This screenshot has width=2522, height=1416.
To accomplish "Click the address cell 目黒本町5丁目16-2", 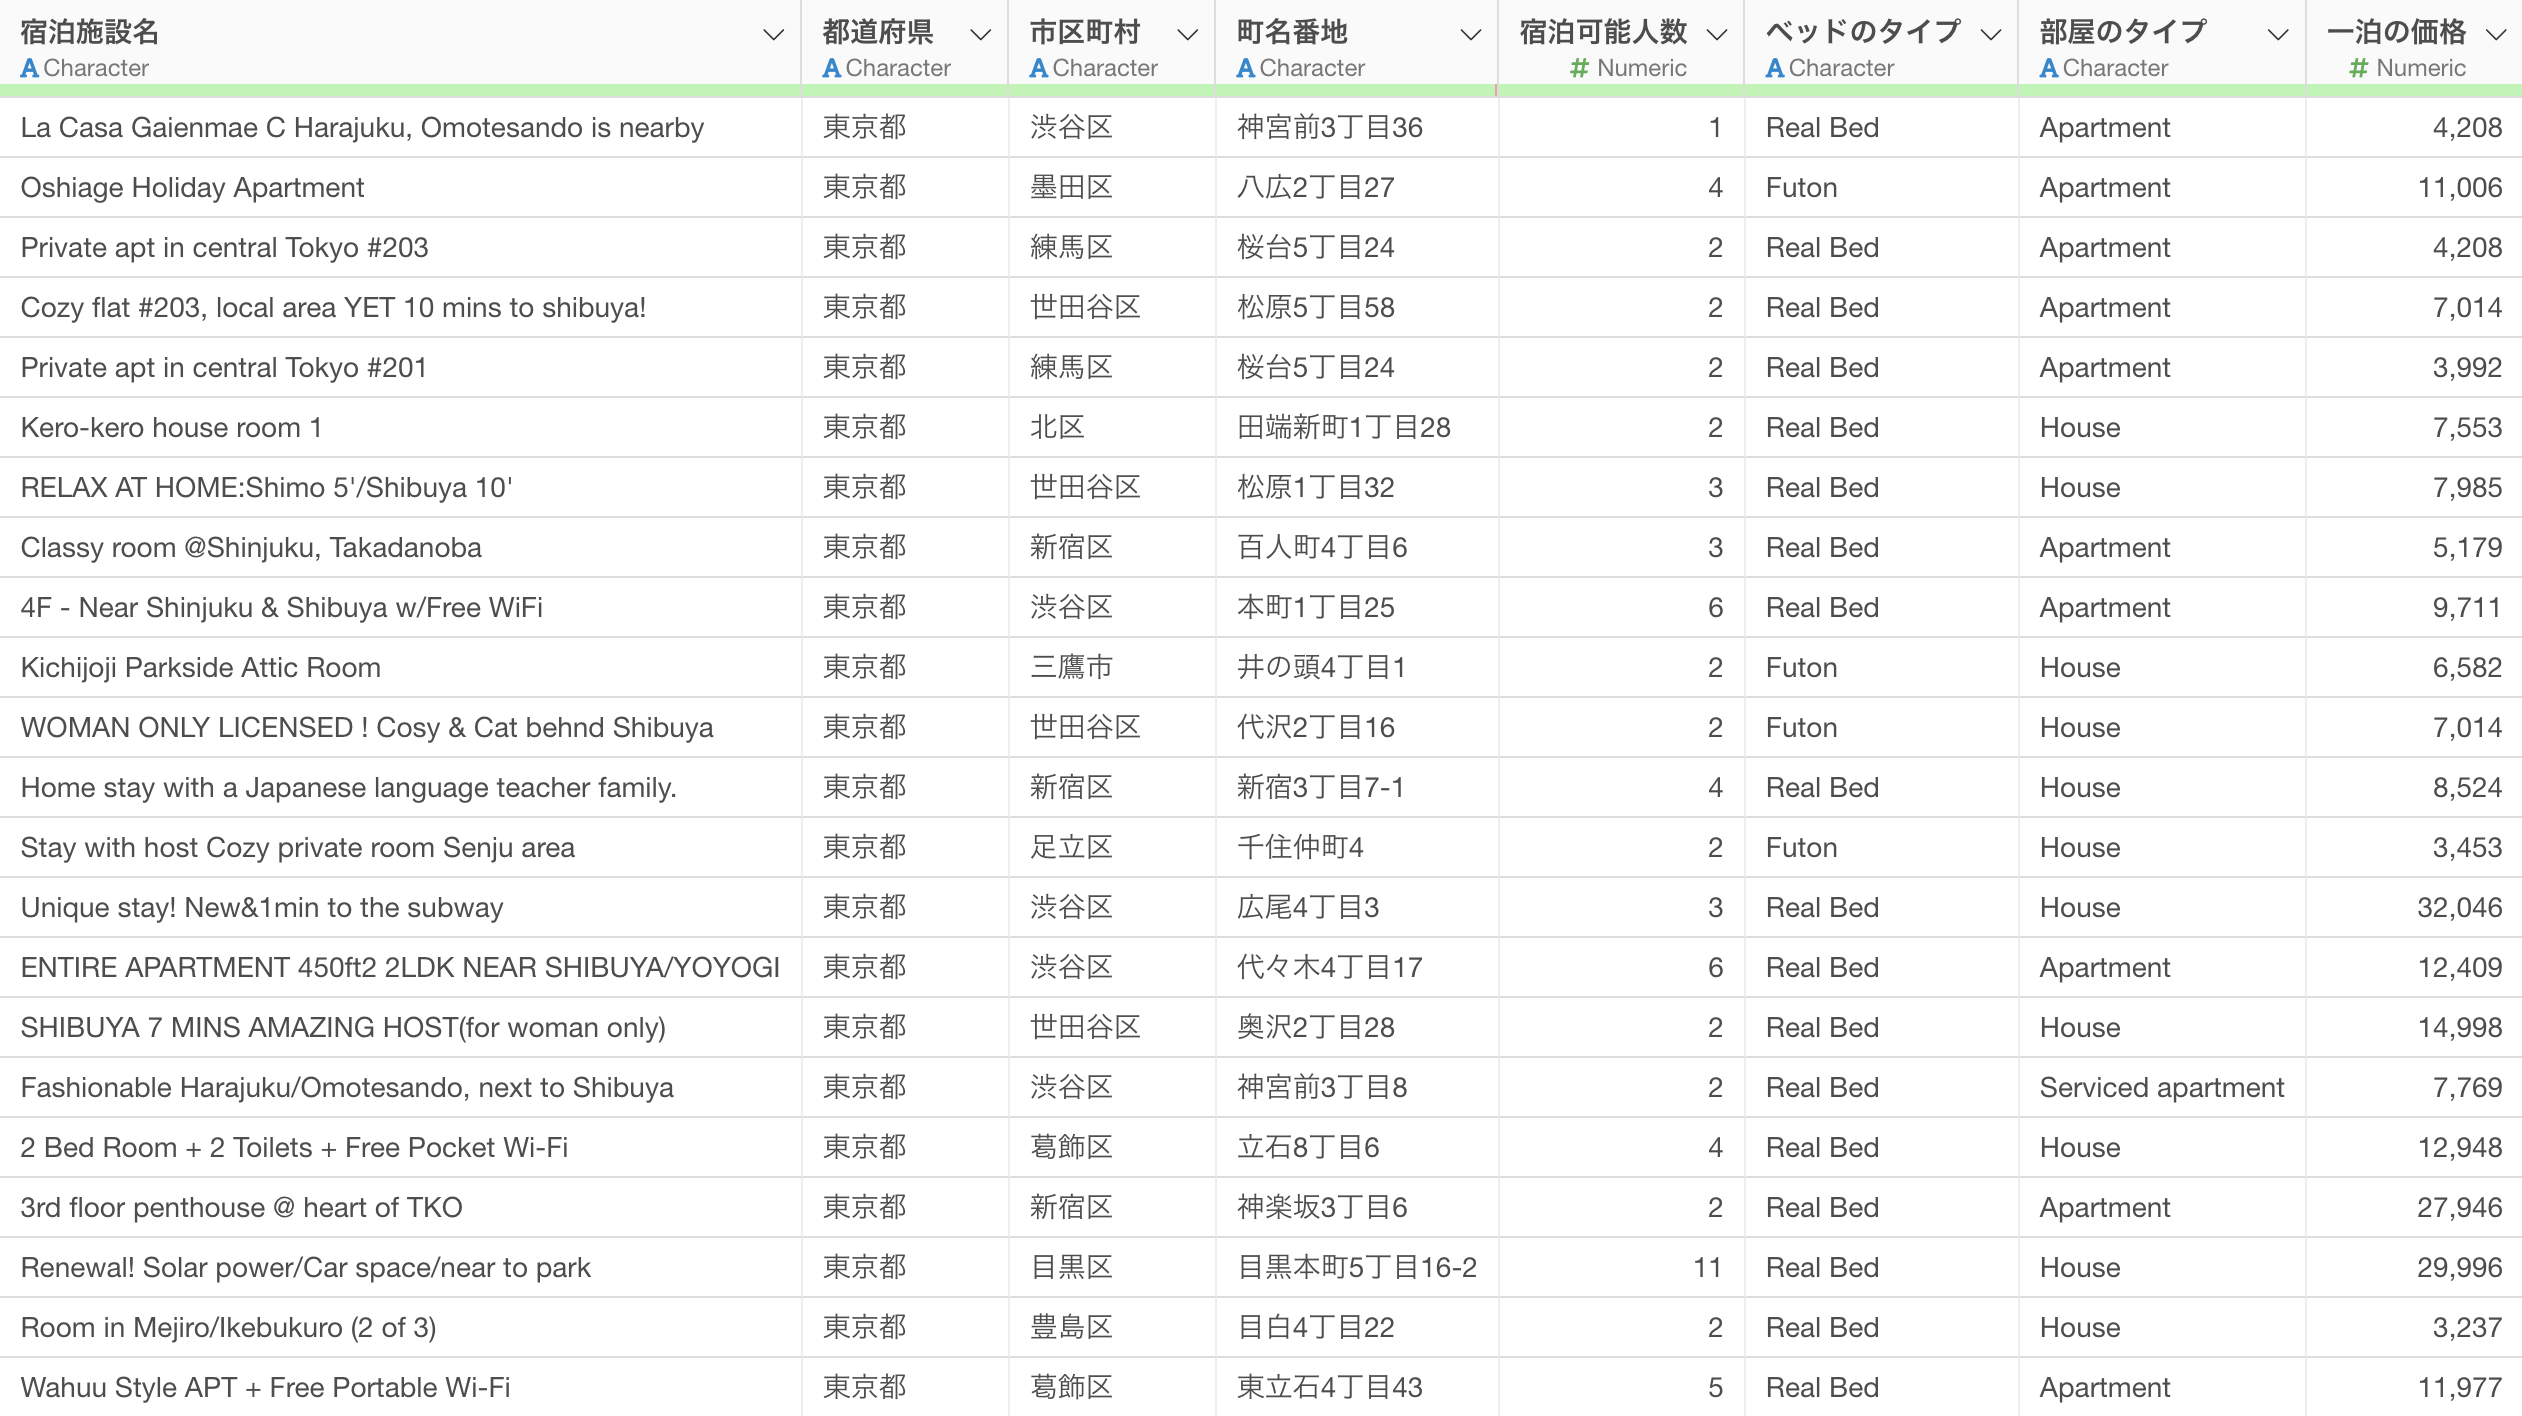I will (1357, 1267).
